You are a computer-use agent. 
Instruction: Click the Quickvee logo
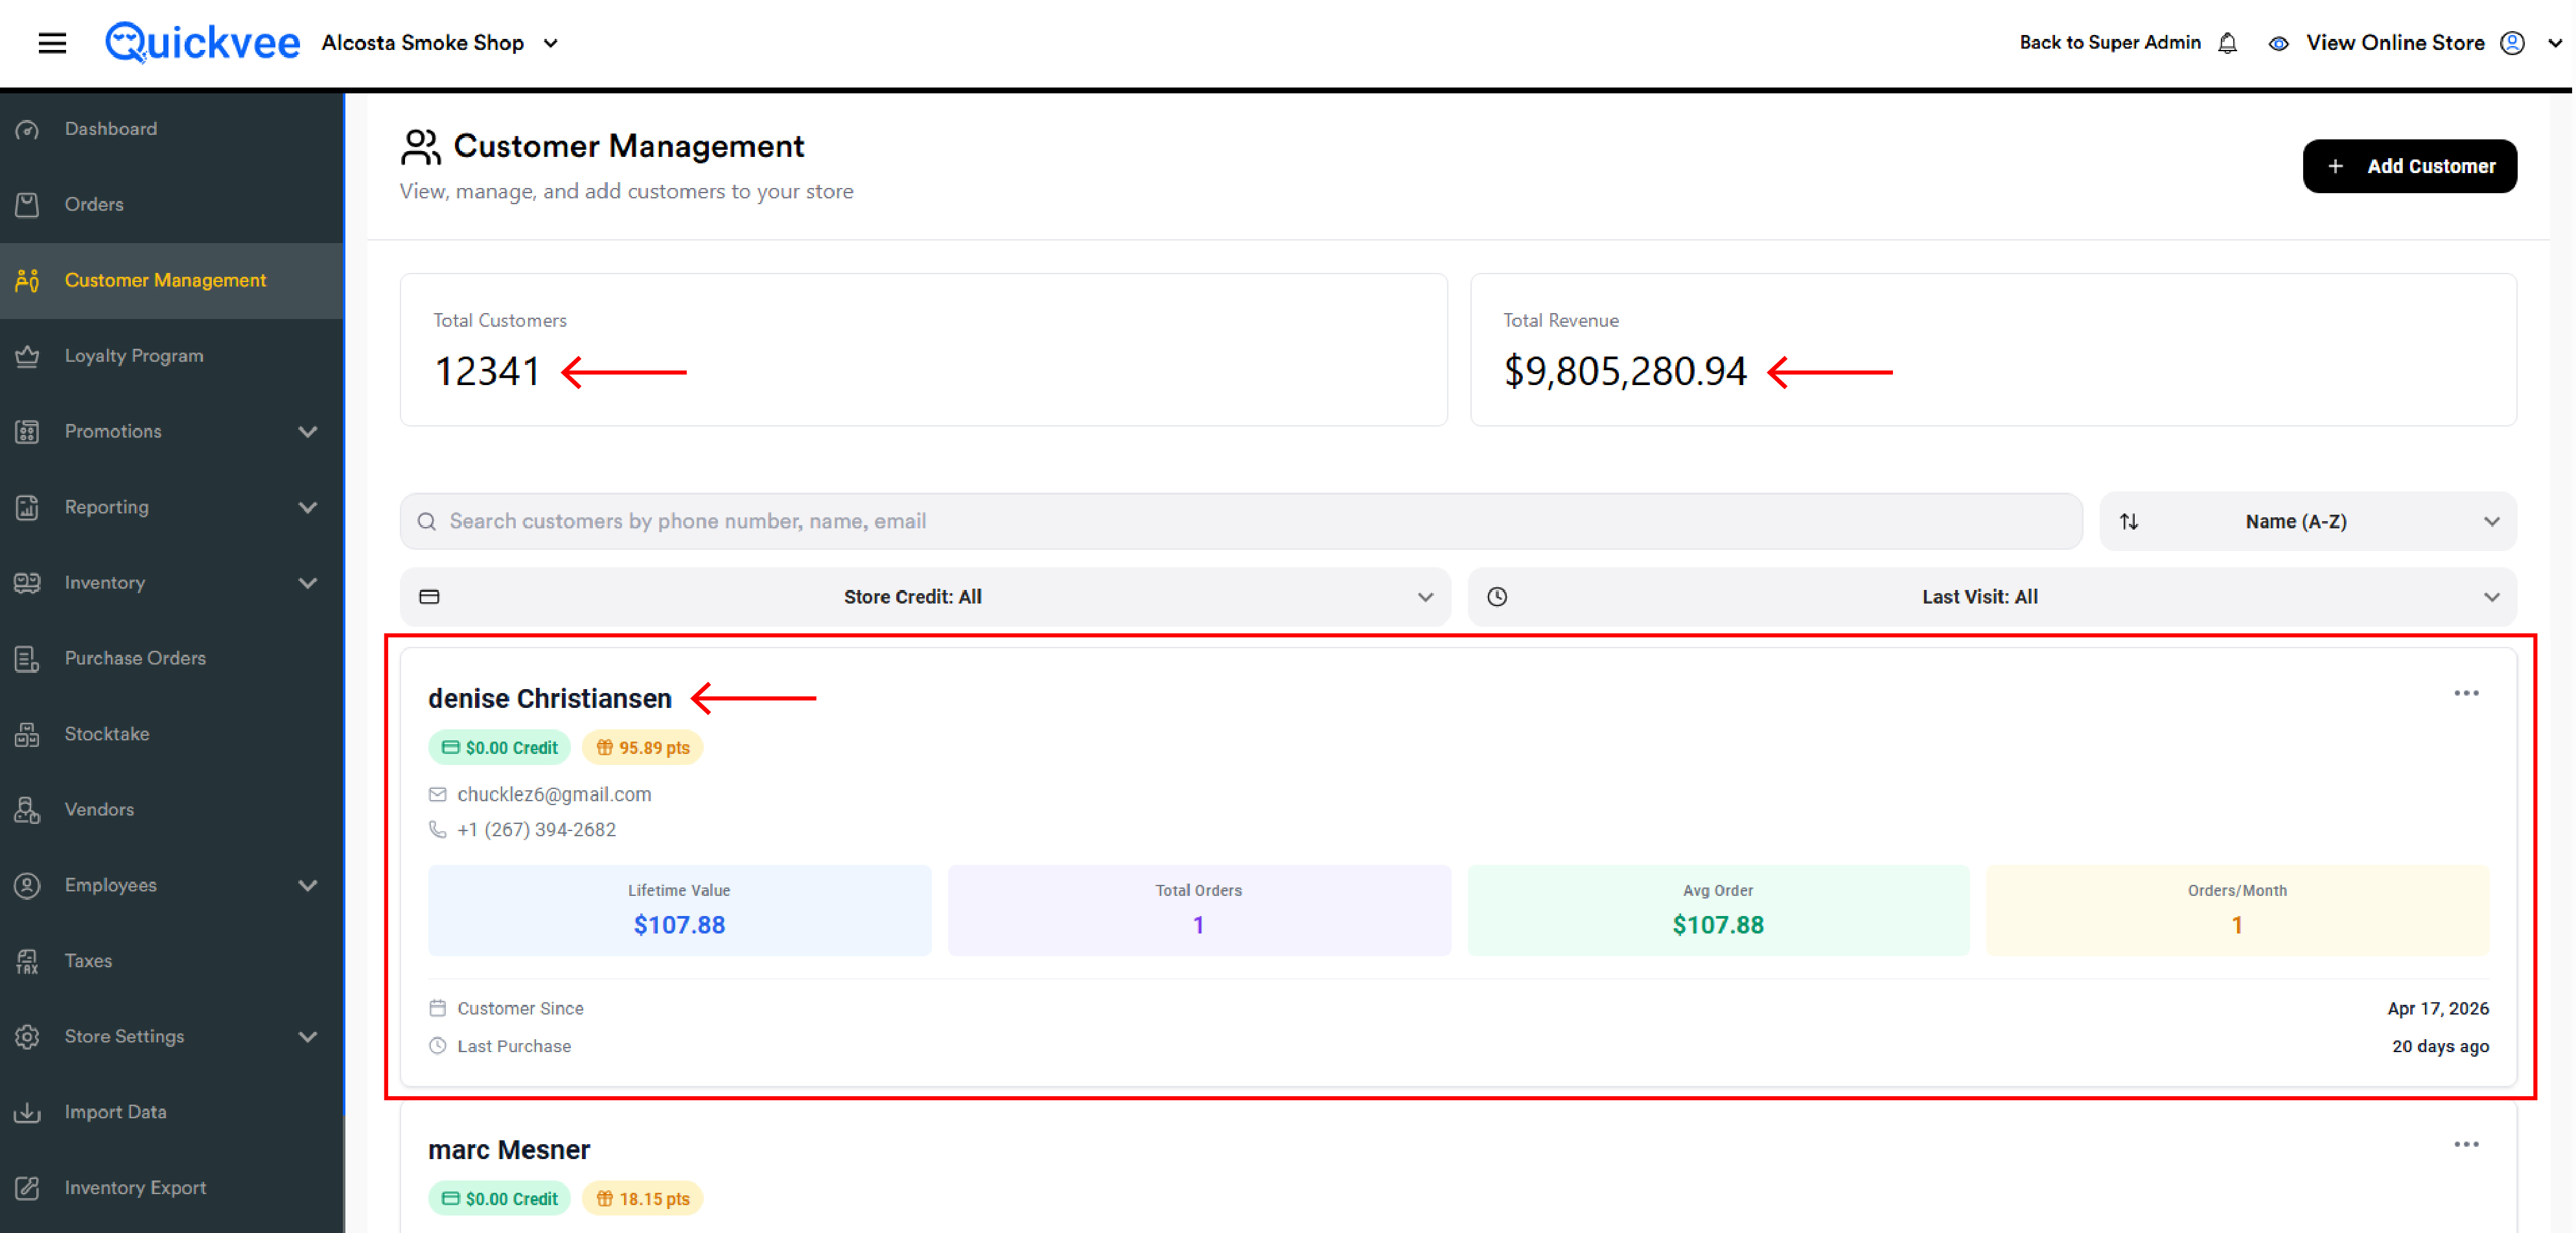pos(202,43)
